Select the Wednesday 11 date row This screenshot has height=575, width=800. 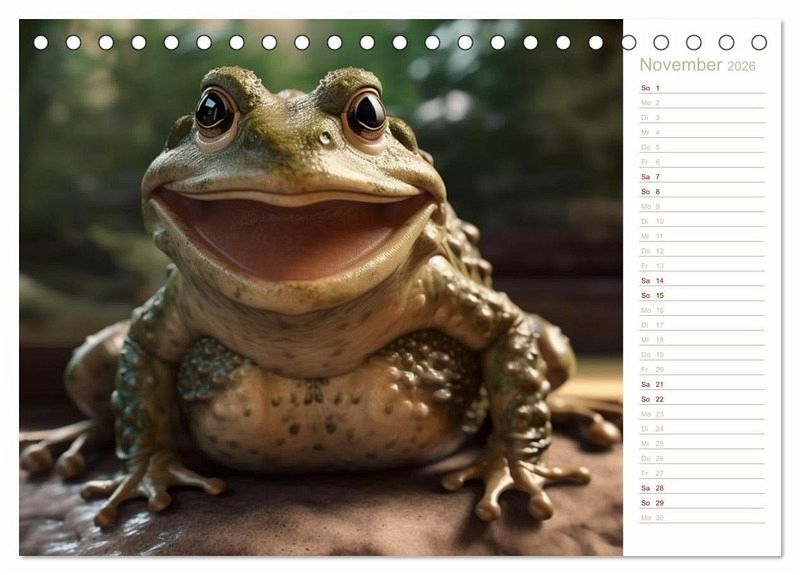click(x=700, y=236)
